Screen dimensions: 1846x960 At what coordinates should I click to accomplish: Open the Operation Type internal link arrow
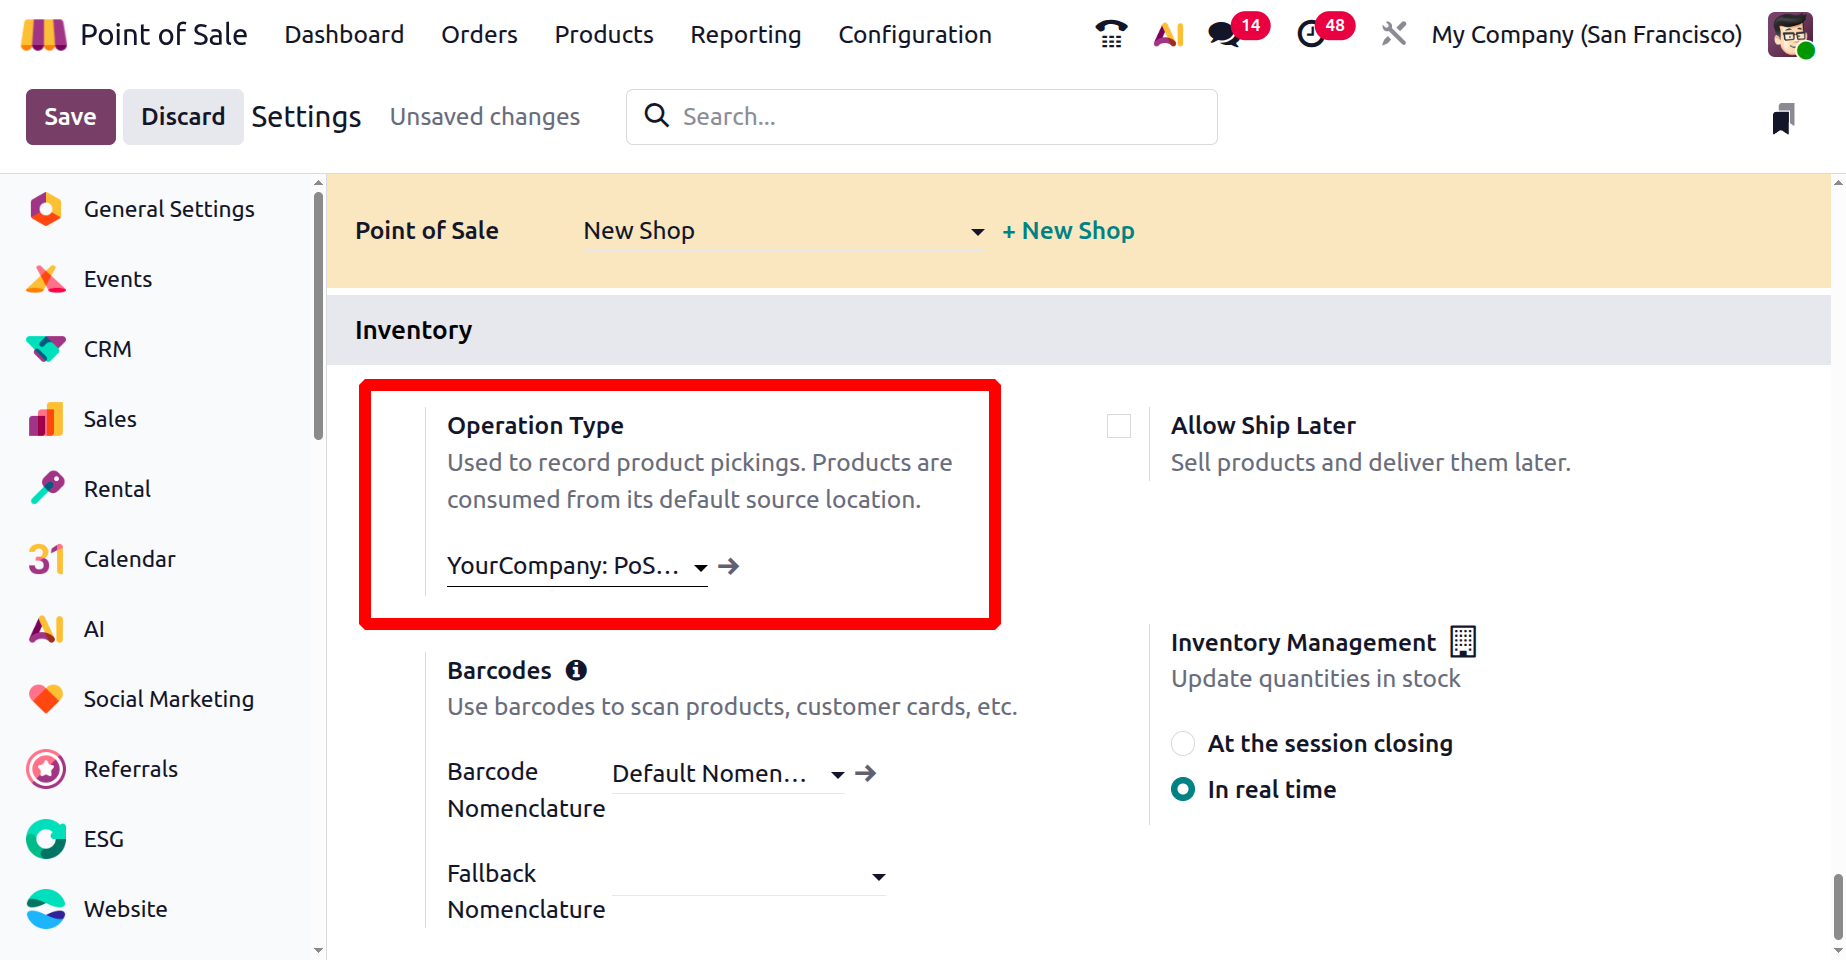point(729,566)
